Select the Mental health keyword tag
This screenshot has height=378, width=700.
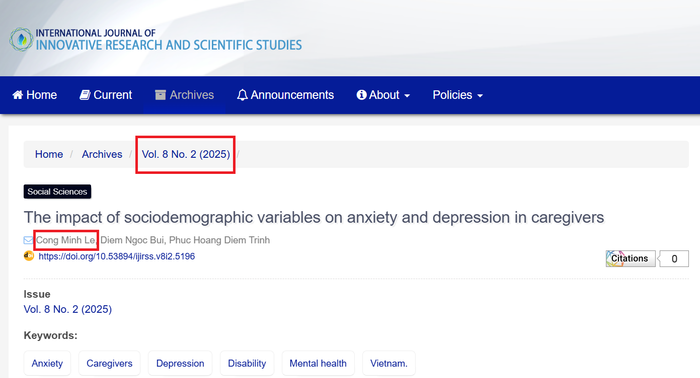click(x=318, y=363)
